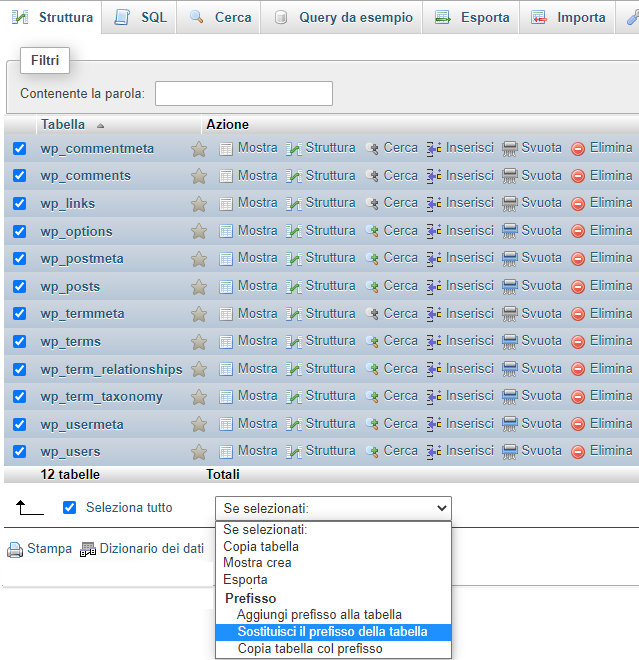Open the wp_term_taxonomy table link

tap(101, 396)
